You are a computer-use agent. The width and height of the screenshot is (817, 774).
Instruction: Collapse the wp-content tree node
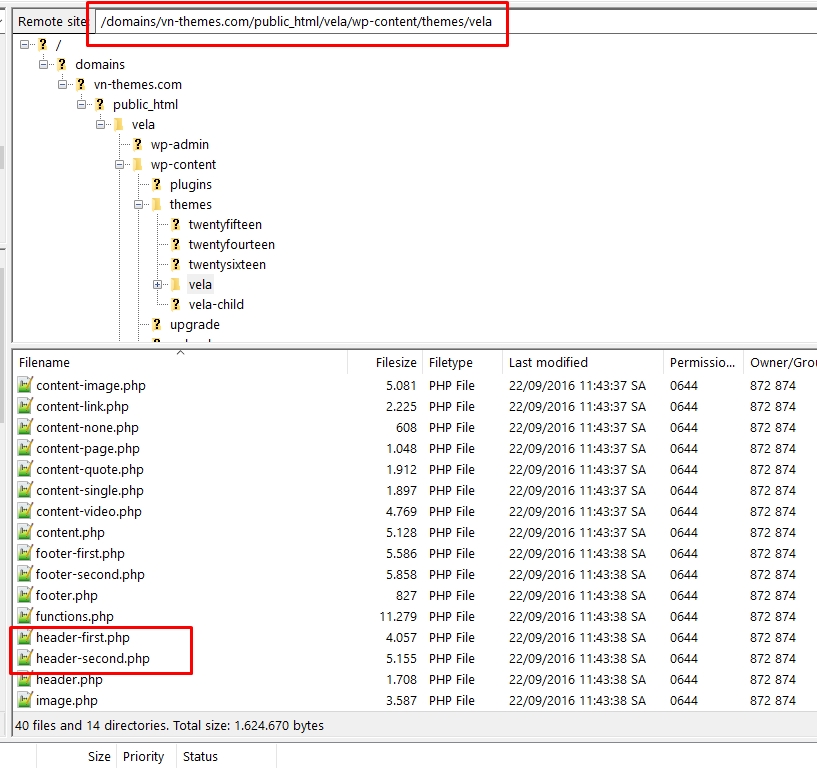coord(120,165)
